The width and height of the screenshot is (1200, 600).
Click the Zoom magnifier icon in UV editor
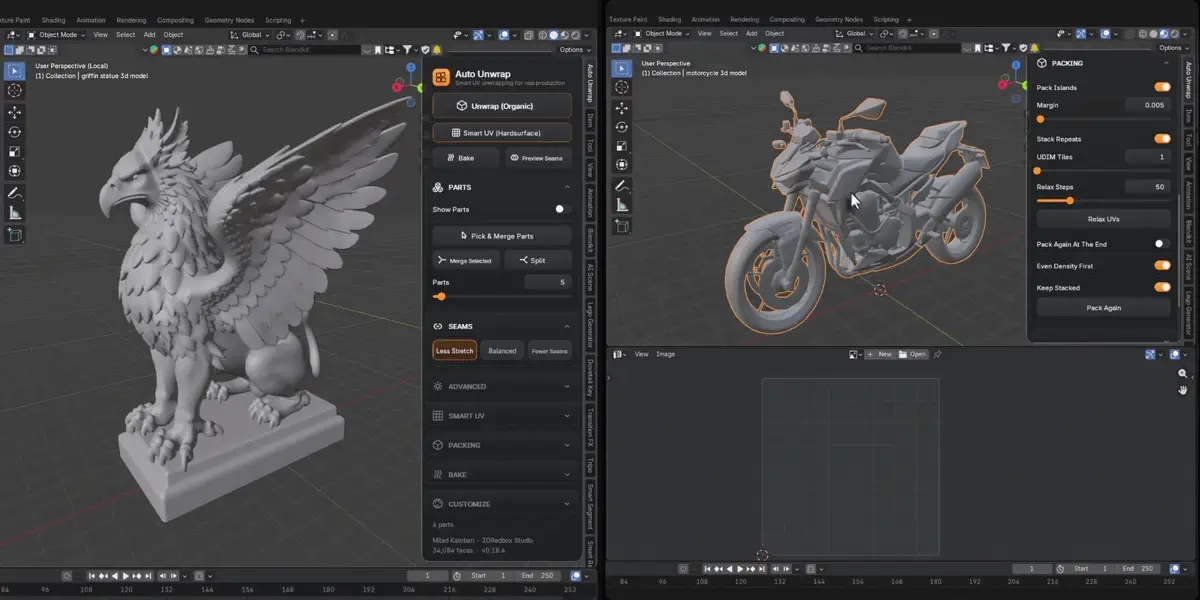(1183, 373)
